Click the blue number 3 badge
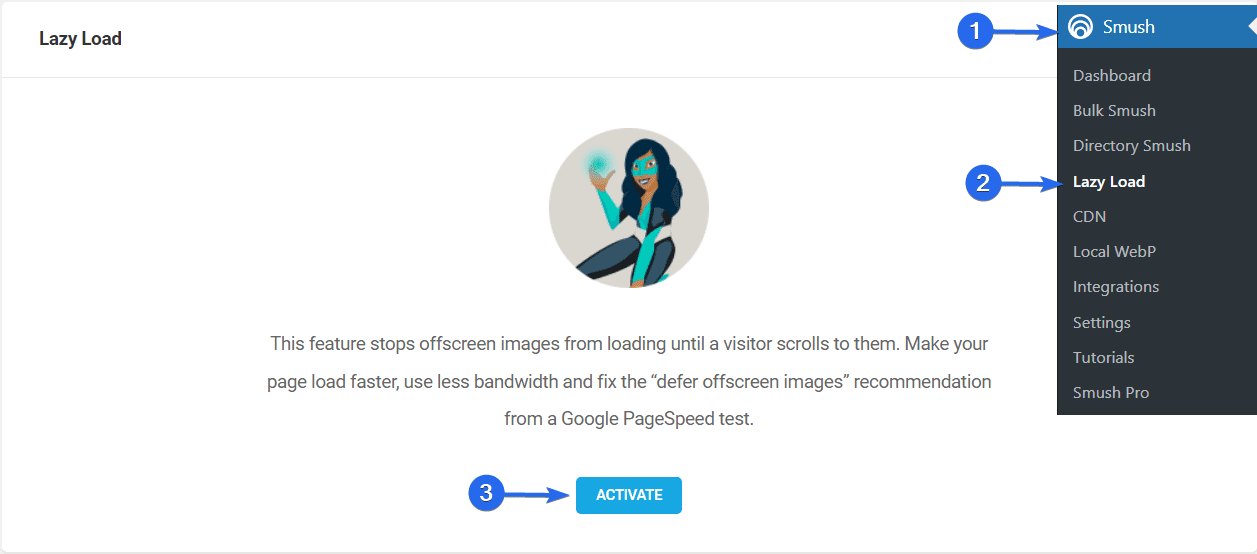This screenshot has height=554, width=1257. click(x=486, y=493)
